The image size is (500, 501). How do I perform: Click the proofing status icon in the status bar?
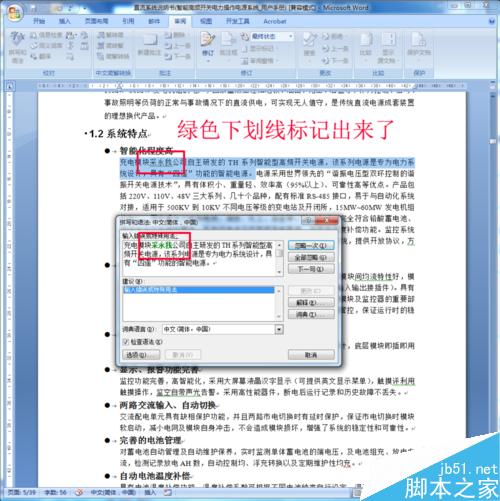click(79, 492)
